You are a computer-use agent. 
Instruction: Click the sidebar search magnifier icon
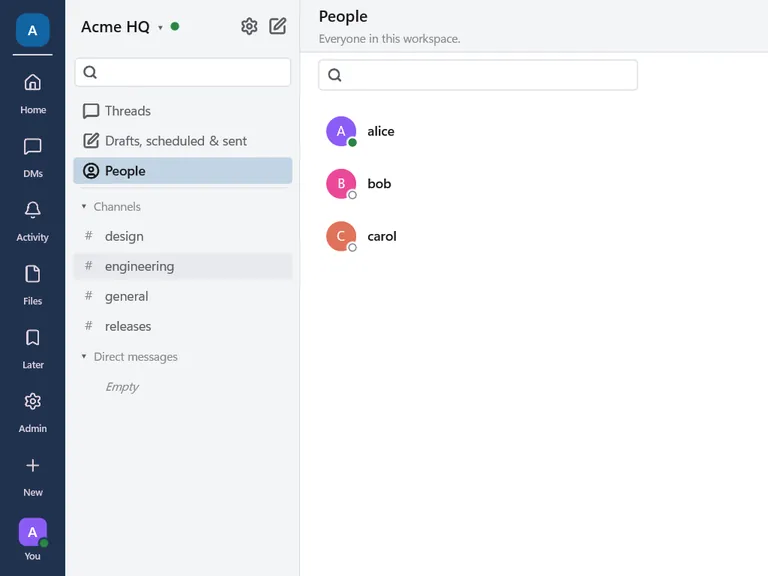pos(90,72)
